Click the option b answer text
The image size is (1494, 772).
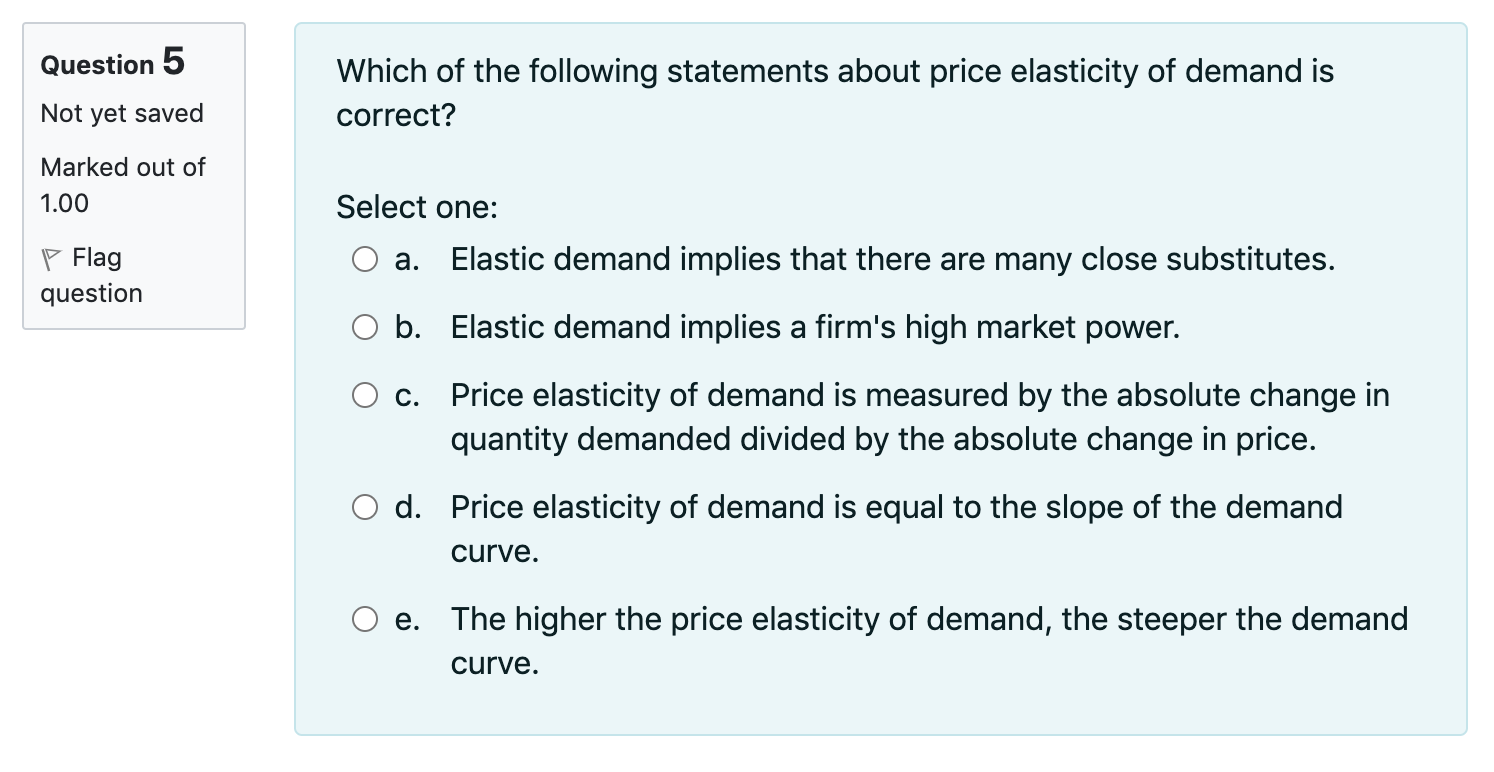click(815, 327)
